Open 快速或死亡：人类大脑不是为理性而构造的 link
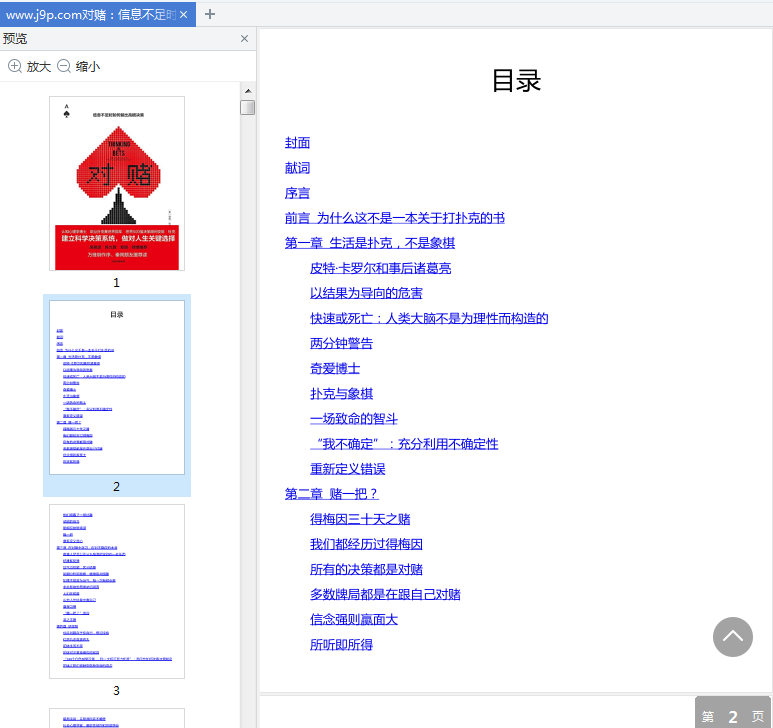This screenshot has height=728, width=773. point(429,319)
